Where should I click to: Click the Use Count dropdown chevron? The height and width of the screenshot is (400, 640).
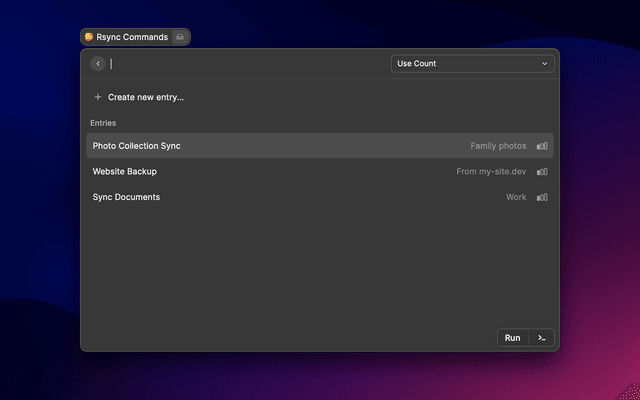click(x=545, y=64)
